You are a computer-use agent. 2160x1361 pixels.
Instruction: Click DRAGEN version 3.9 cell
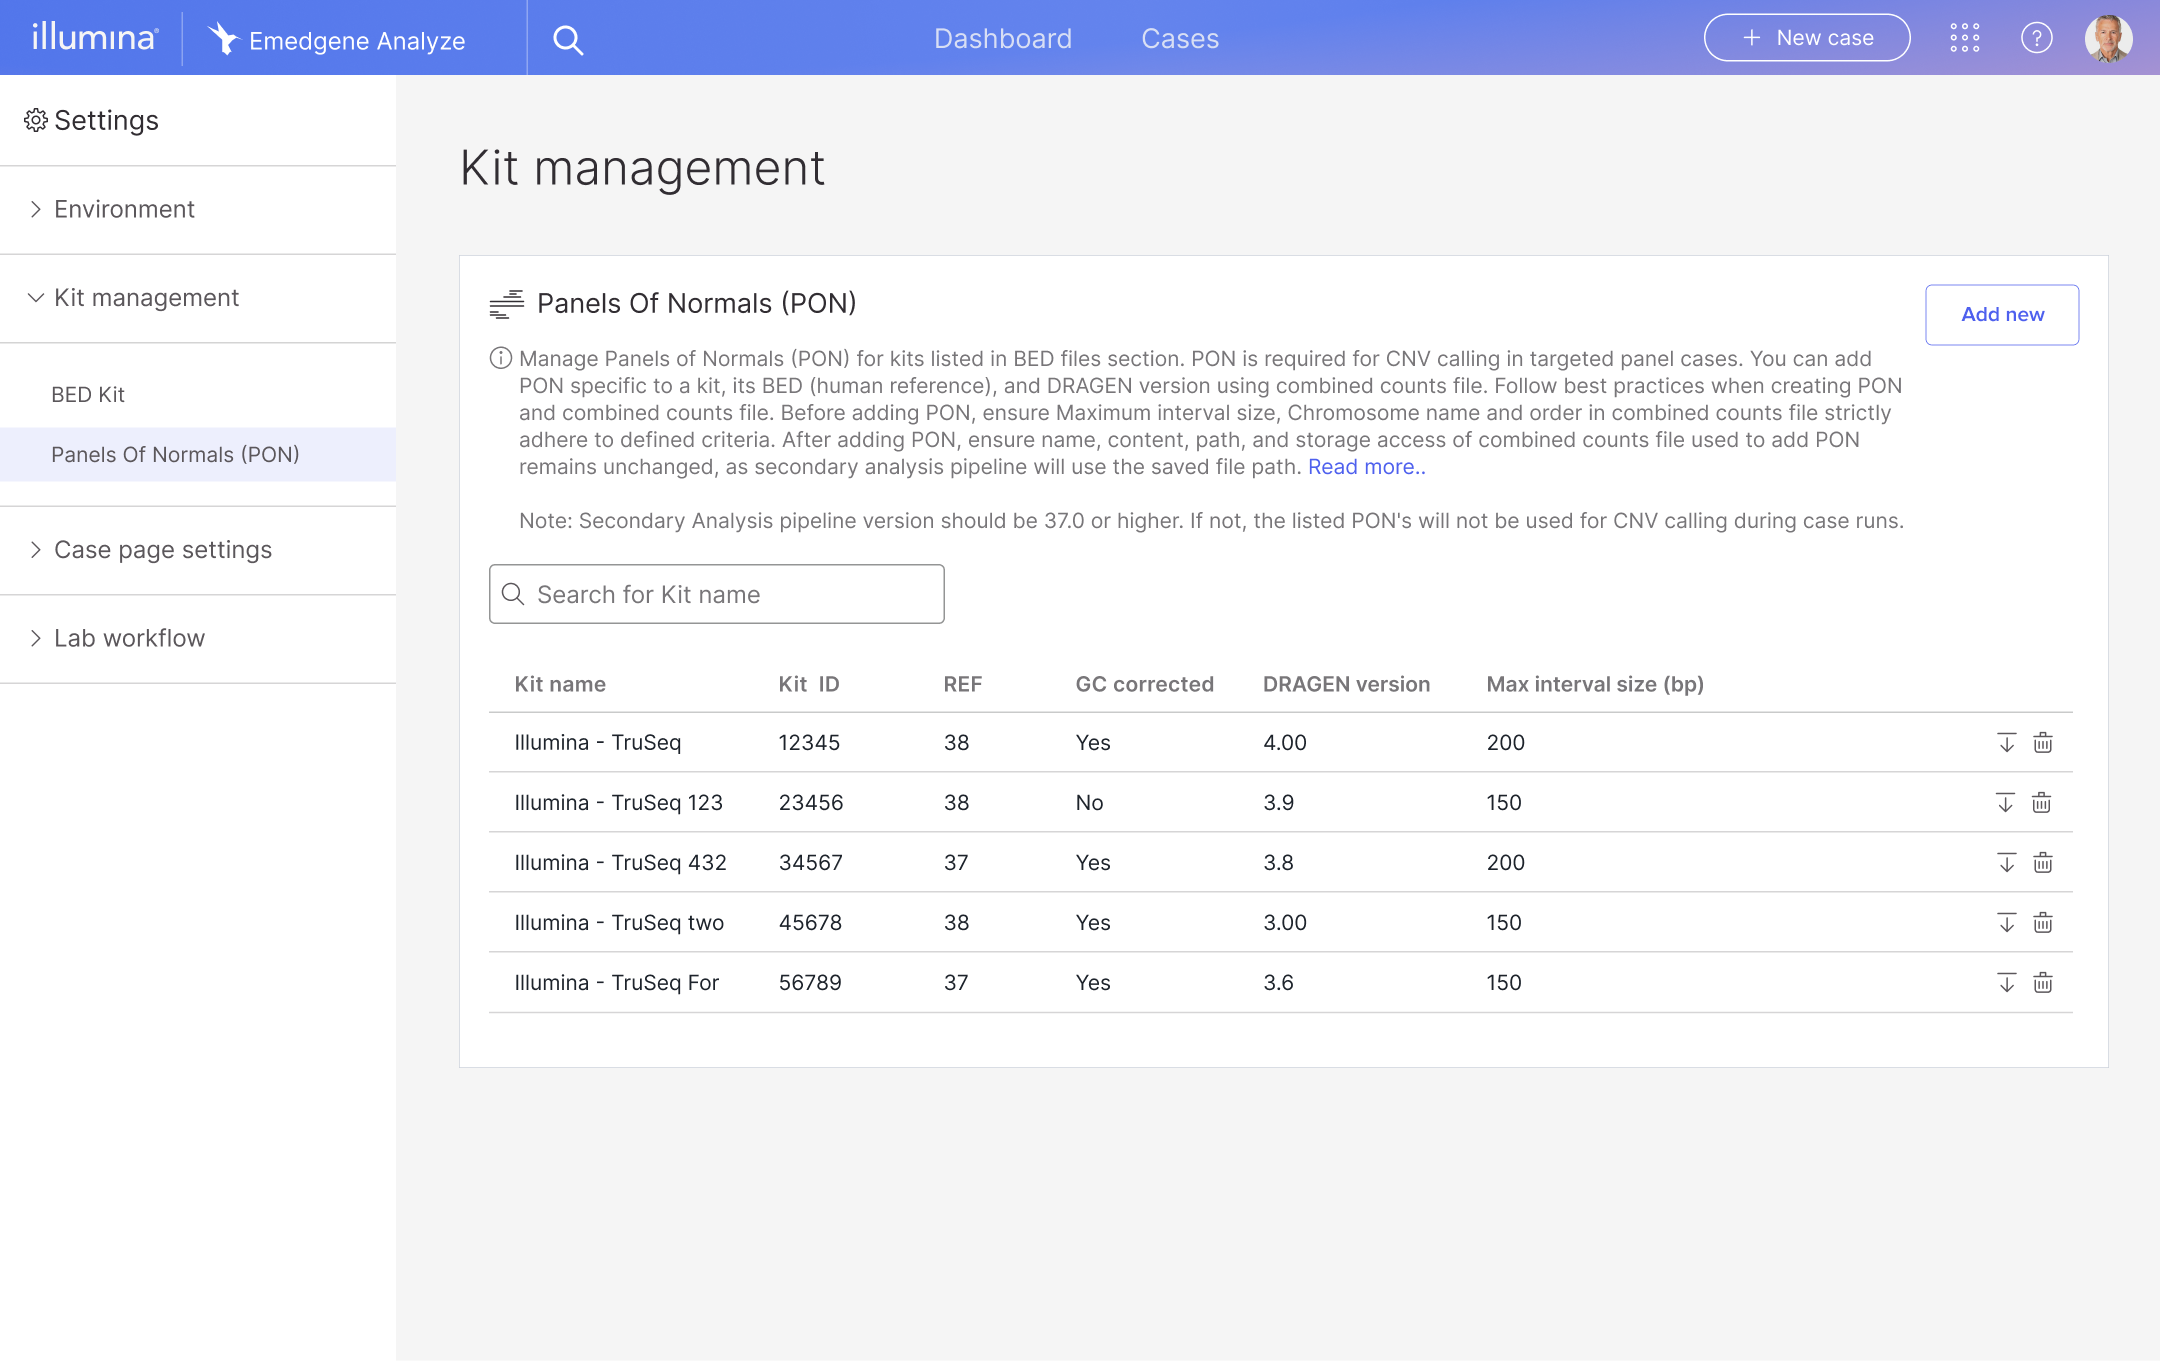click(1278, 802)
